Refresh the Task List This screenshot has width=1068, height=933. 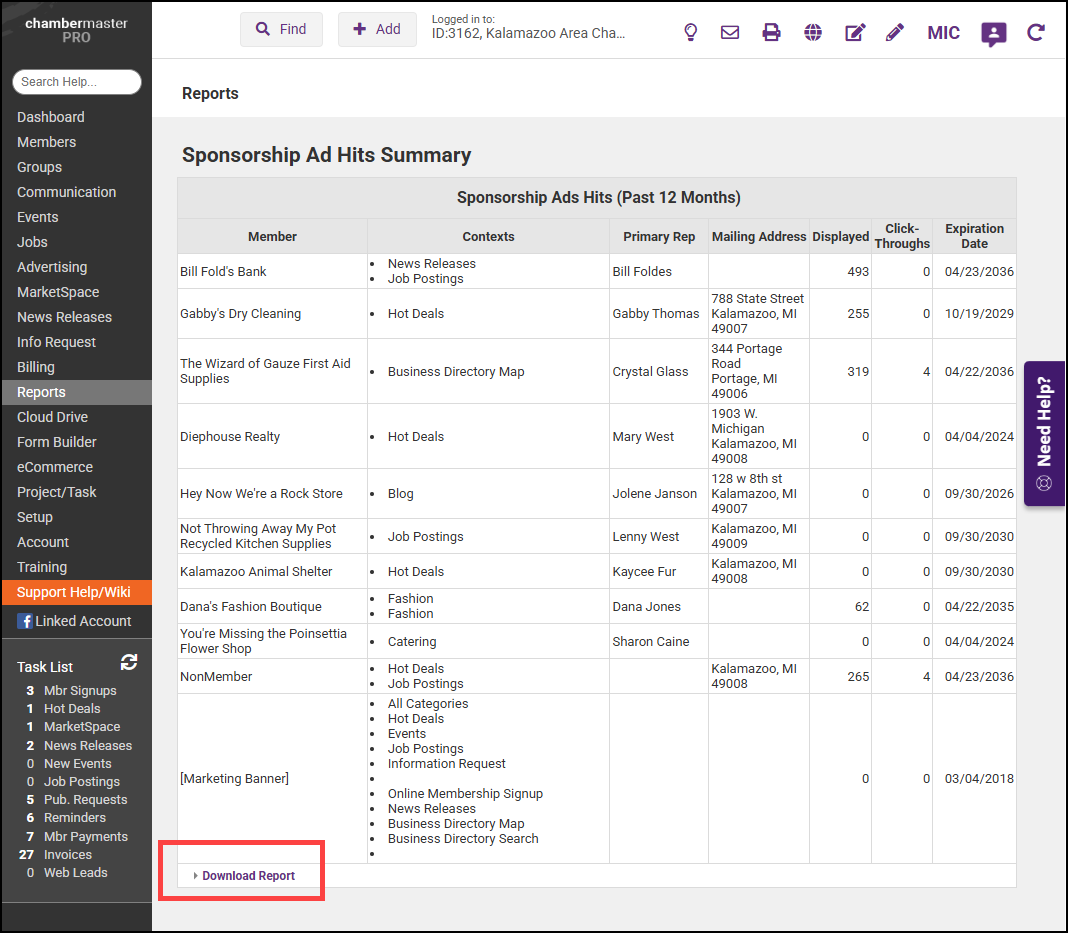[x=129, y=662]
